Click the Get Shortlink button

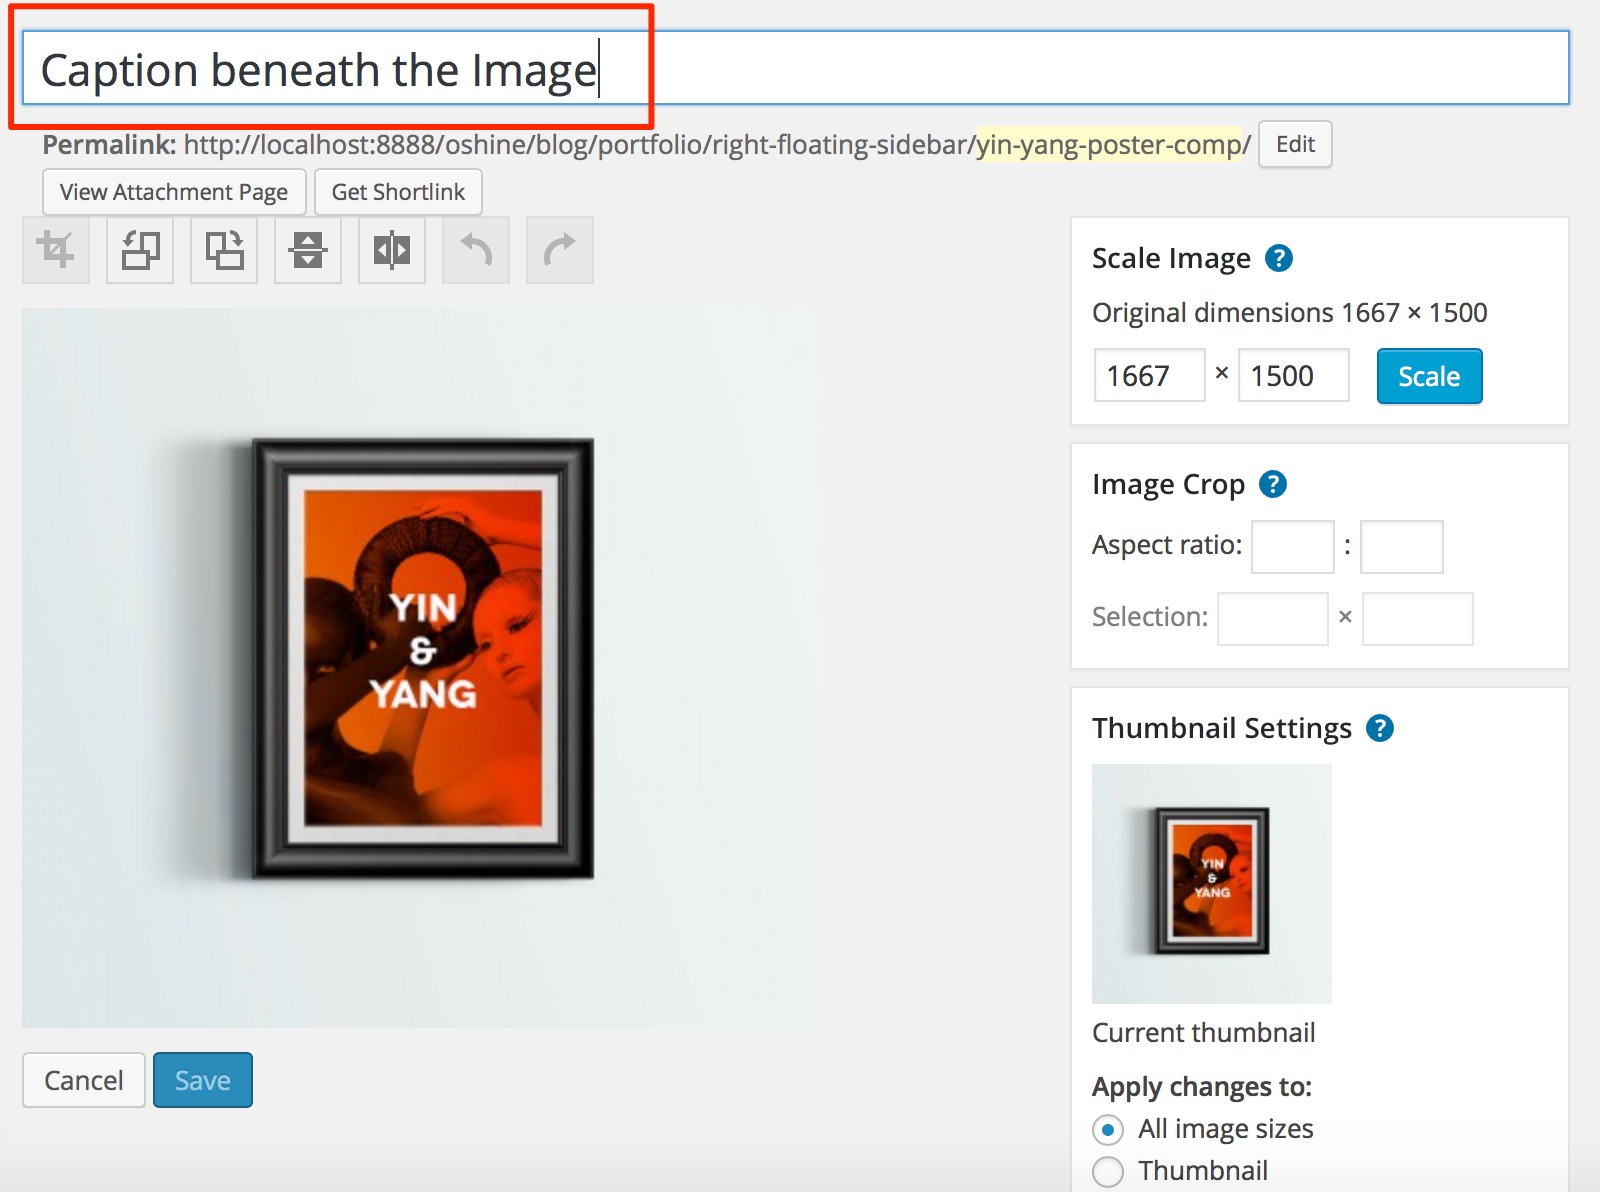398,192
